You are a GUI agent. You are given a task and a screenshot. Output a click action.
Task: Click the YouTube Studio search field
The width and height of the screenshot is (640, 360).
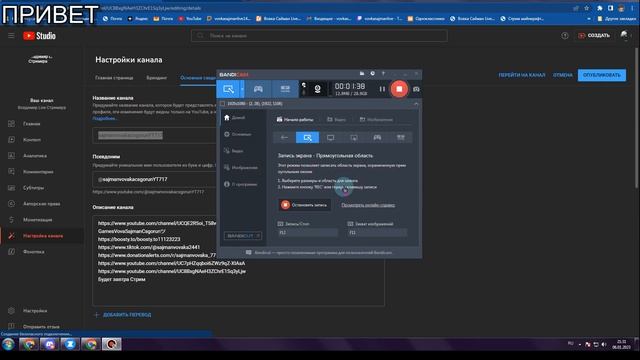tap(319, 36)
